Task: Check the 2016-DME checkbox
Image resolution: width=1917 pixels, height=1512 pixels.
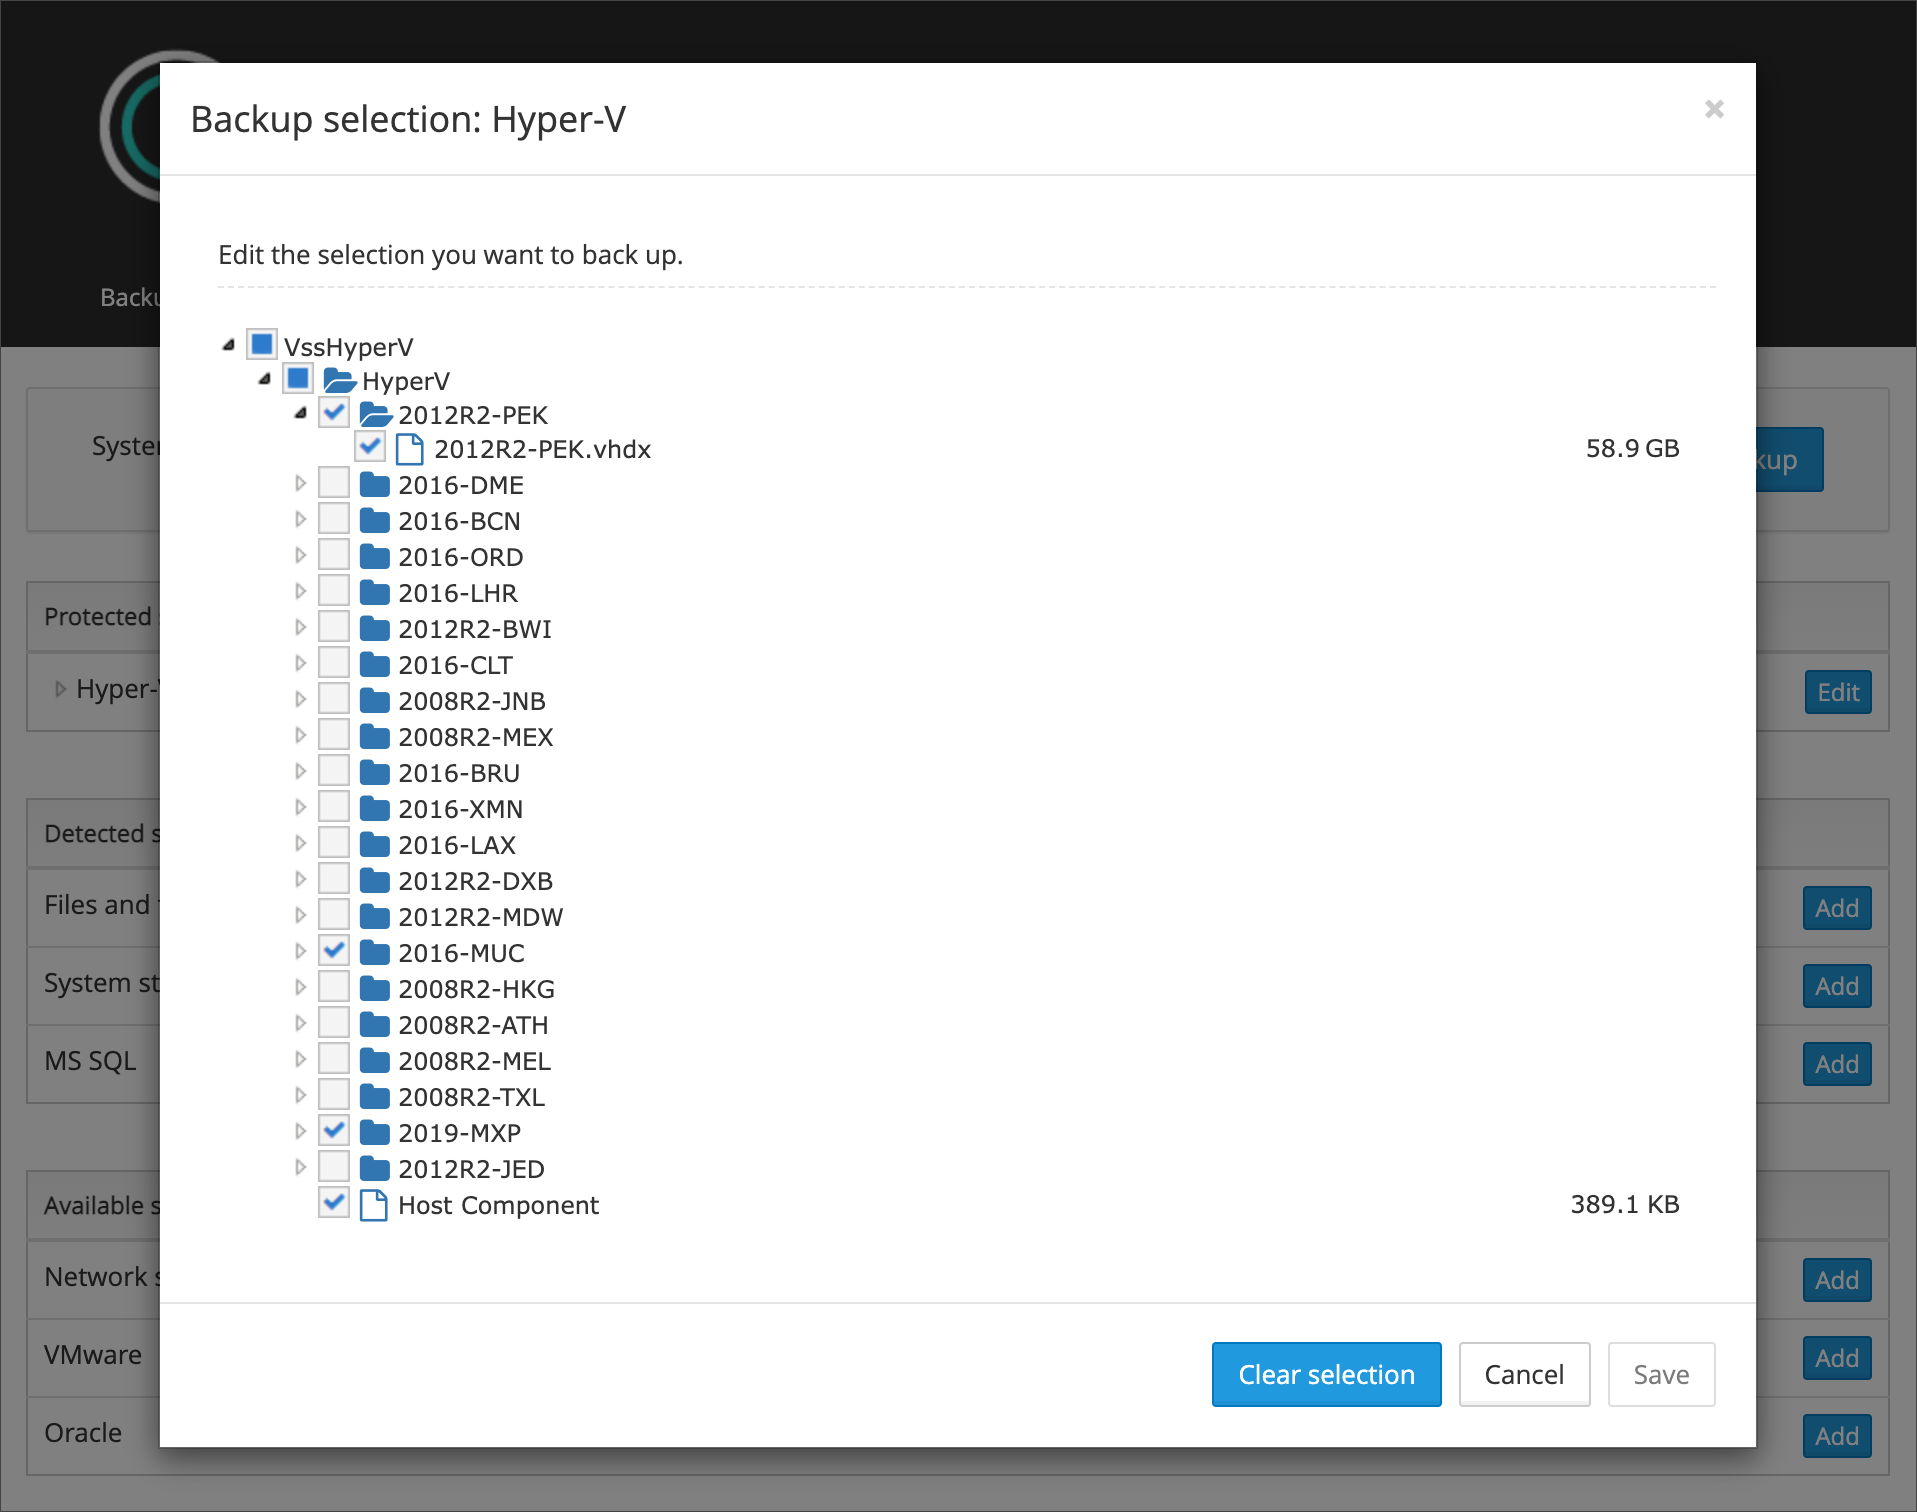Action: coord(334,483)
